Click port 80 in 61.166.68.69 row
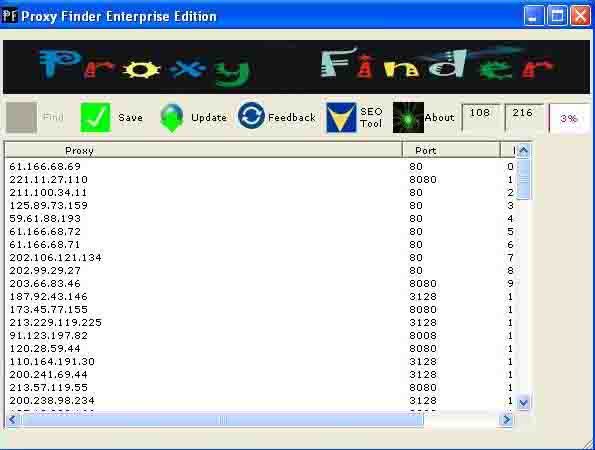Viewport: 595px width, 450px height. click(416, 167)
